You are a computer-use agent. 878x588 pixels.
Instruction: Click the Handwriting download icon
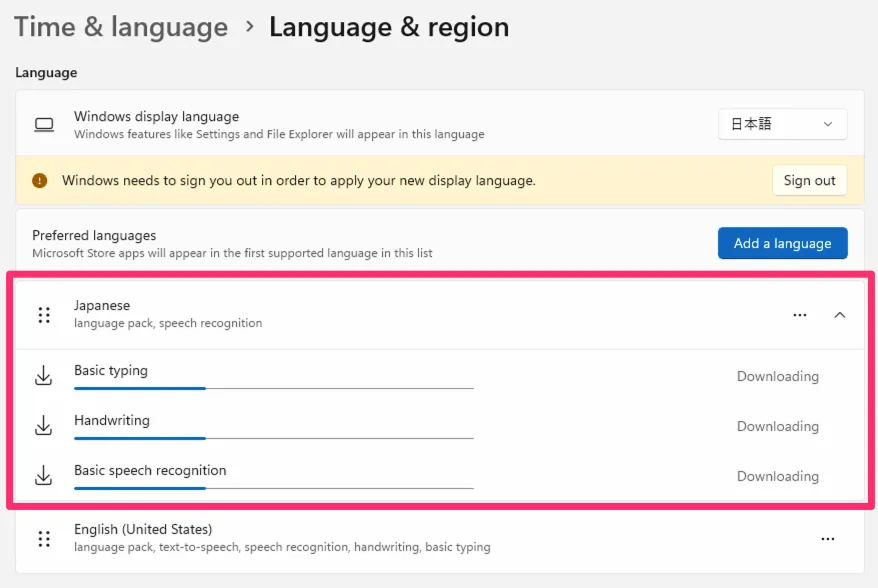click(x=43, y=427)
